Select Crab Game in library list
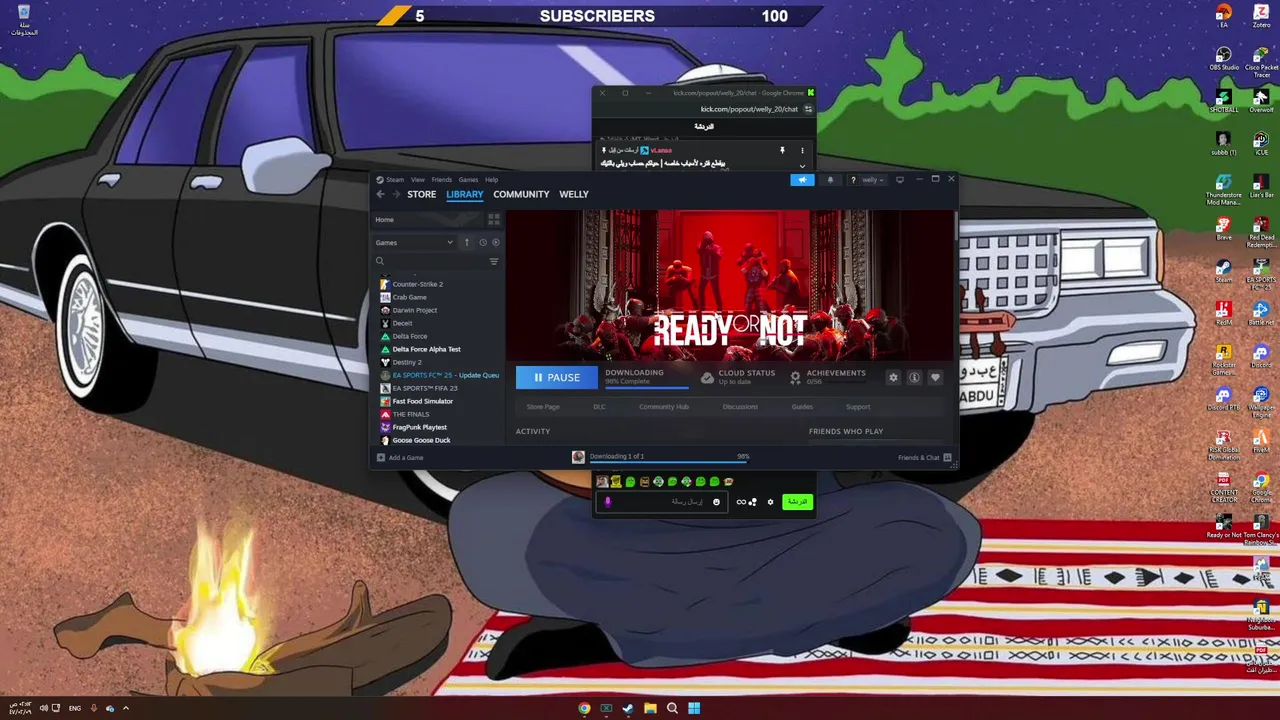The image size is (1280, 720). click(x=409, y=297)
